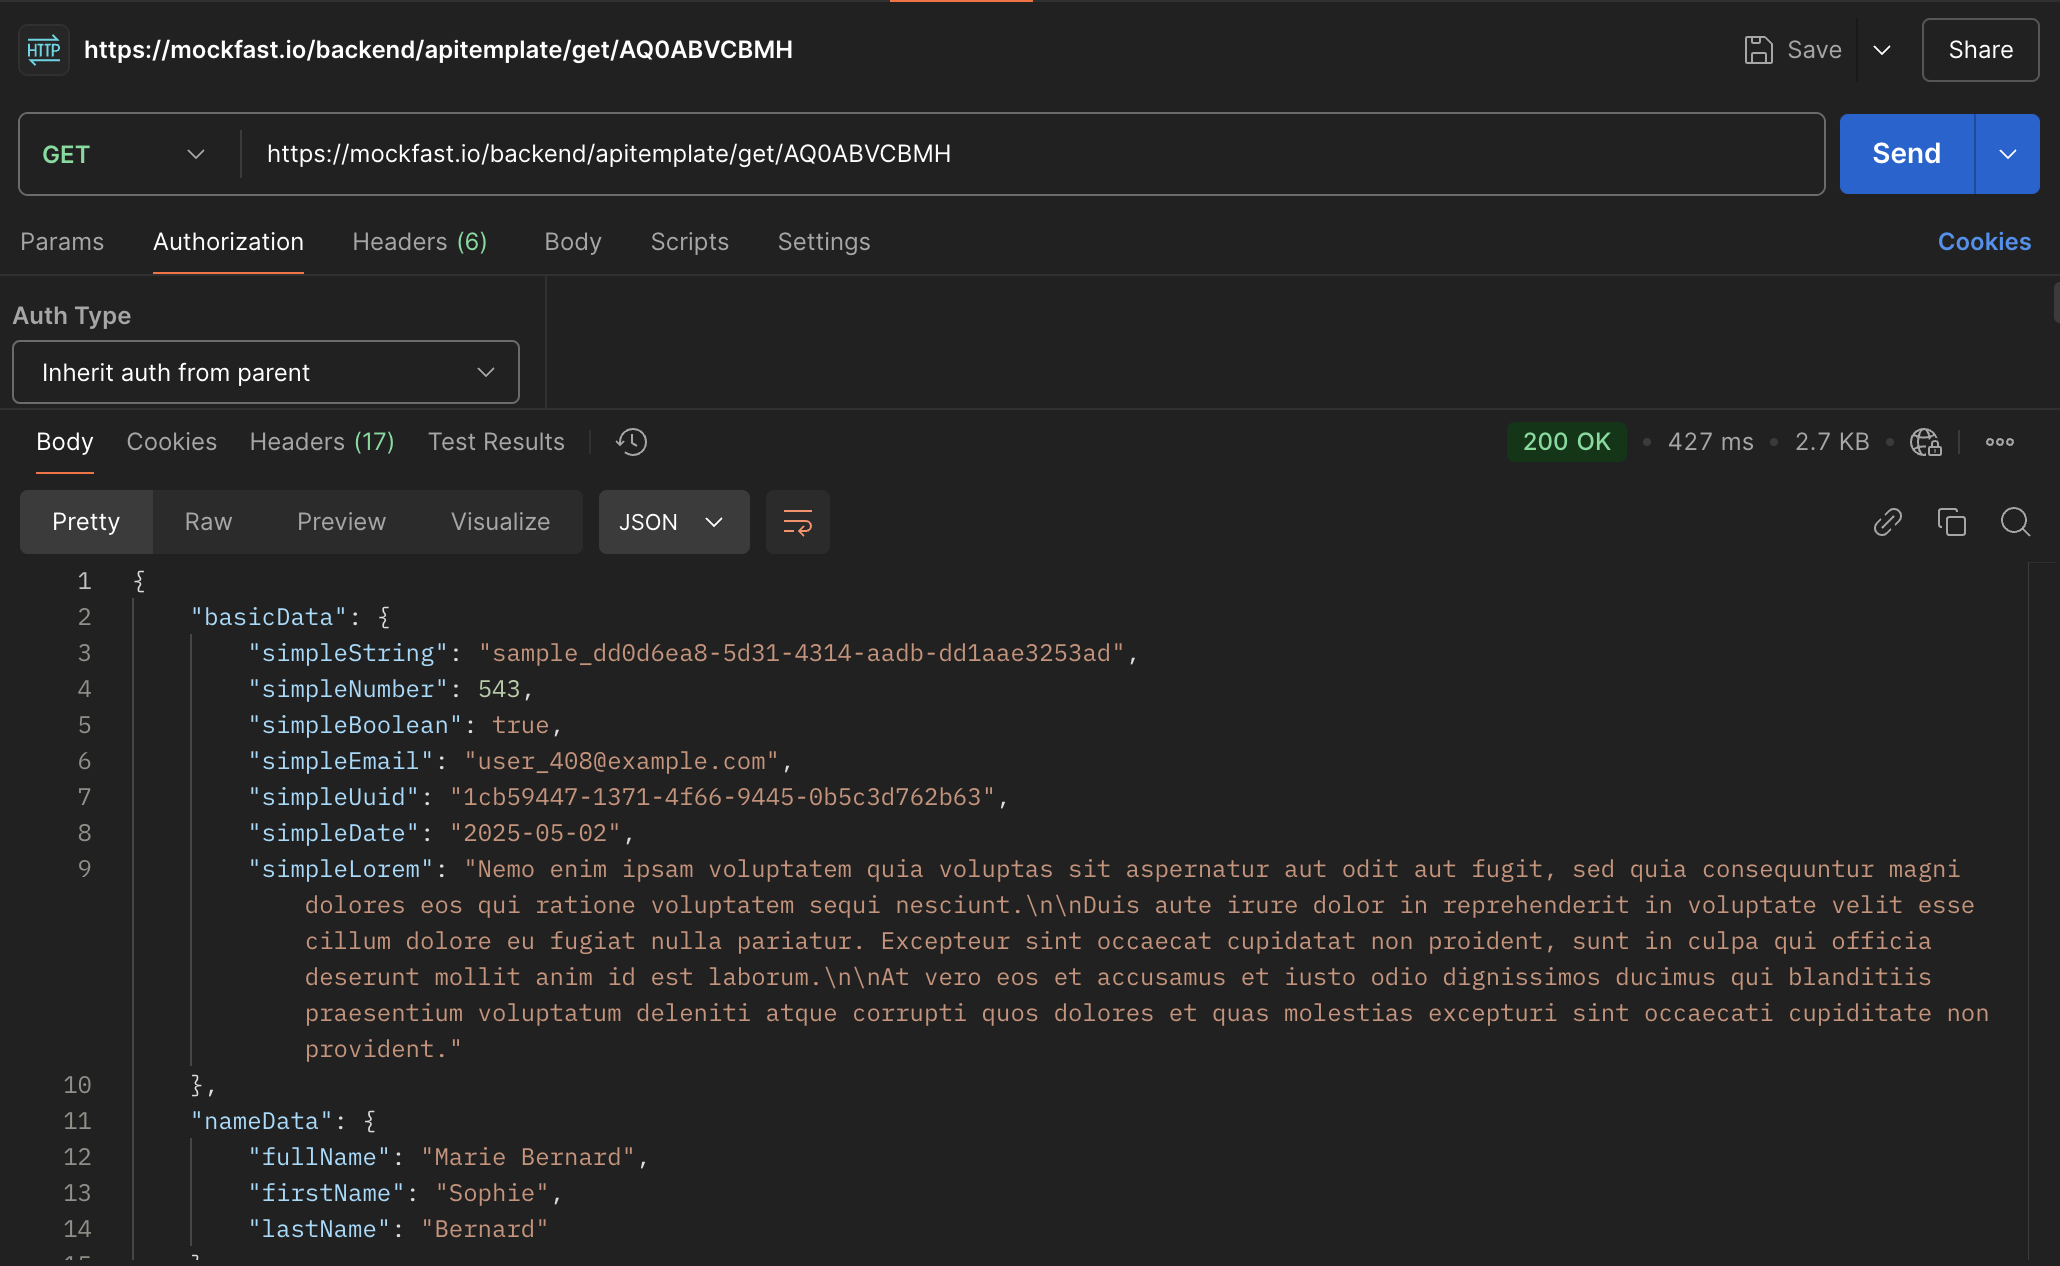Click the Save floppy disk icon
Screen dimensions: 2060x1266
1758,50
